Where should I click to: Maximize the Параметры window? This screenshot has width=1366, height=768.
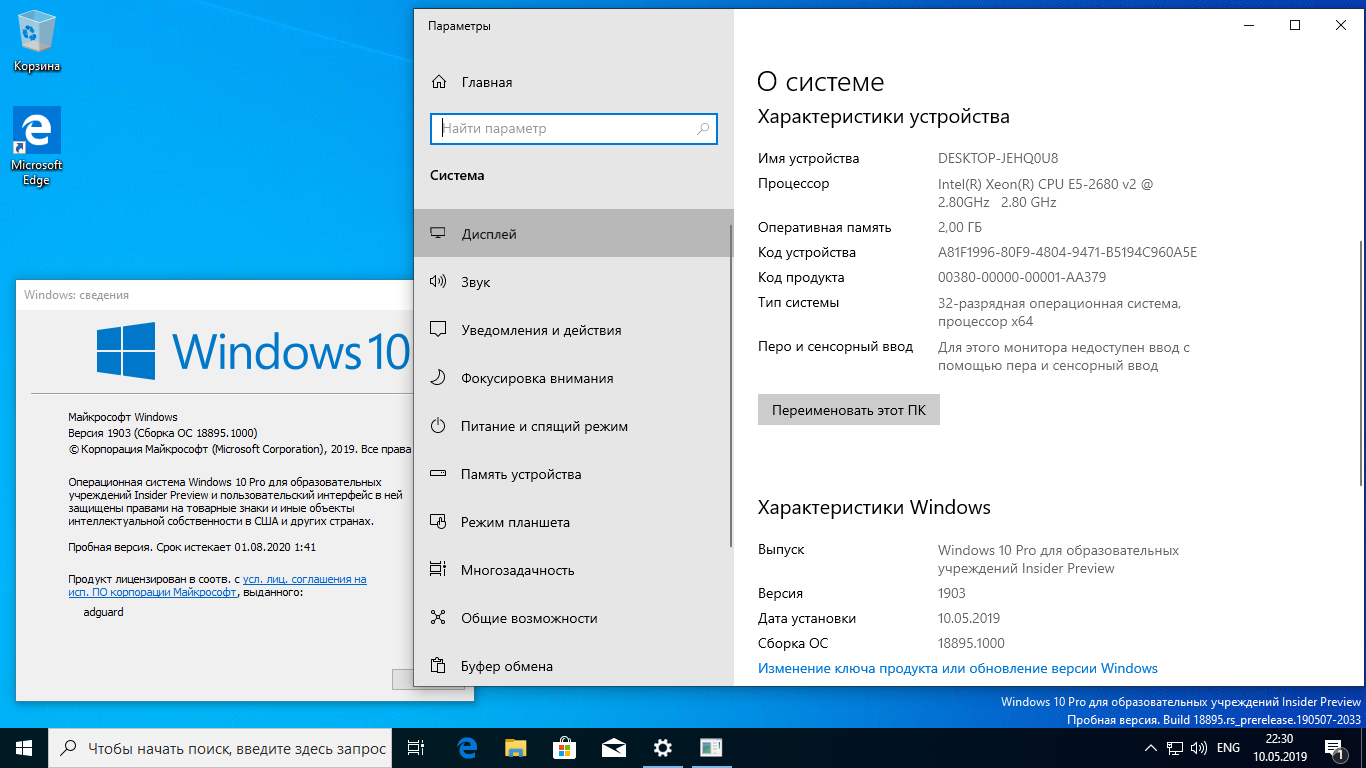(1296, 26)
